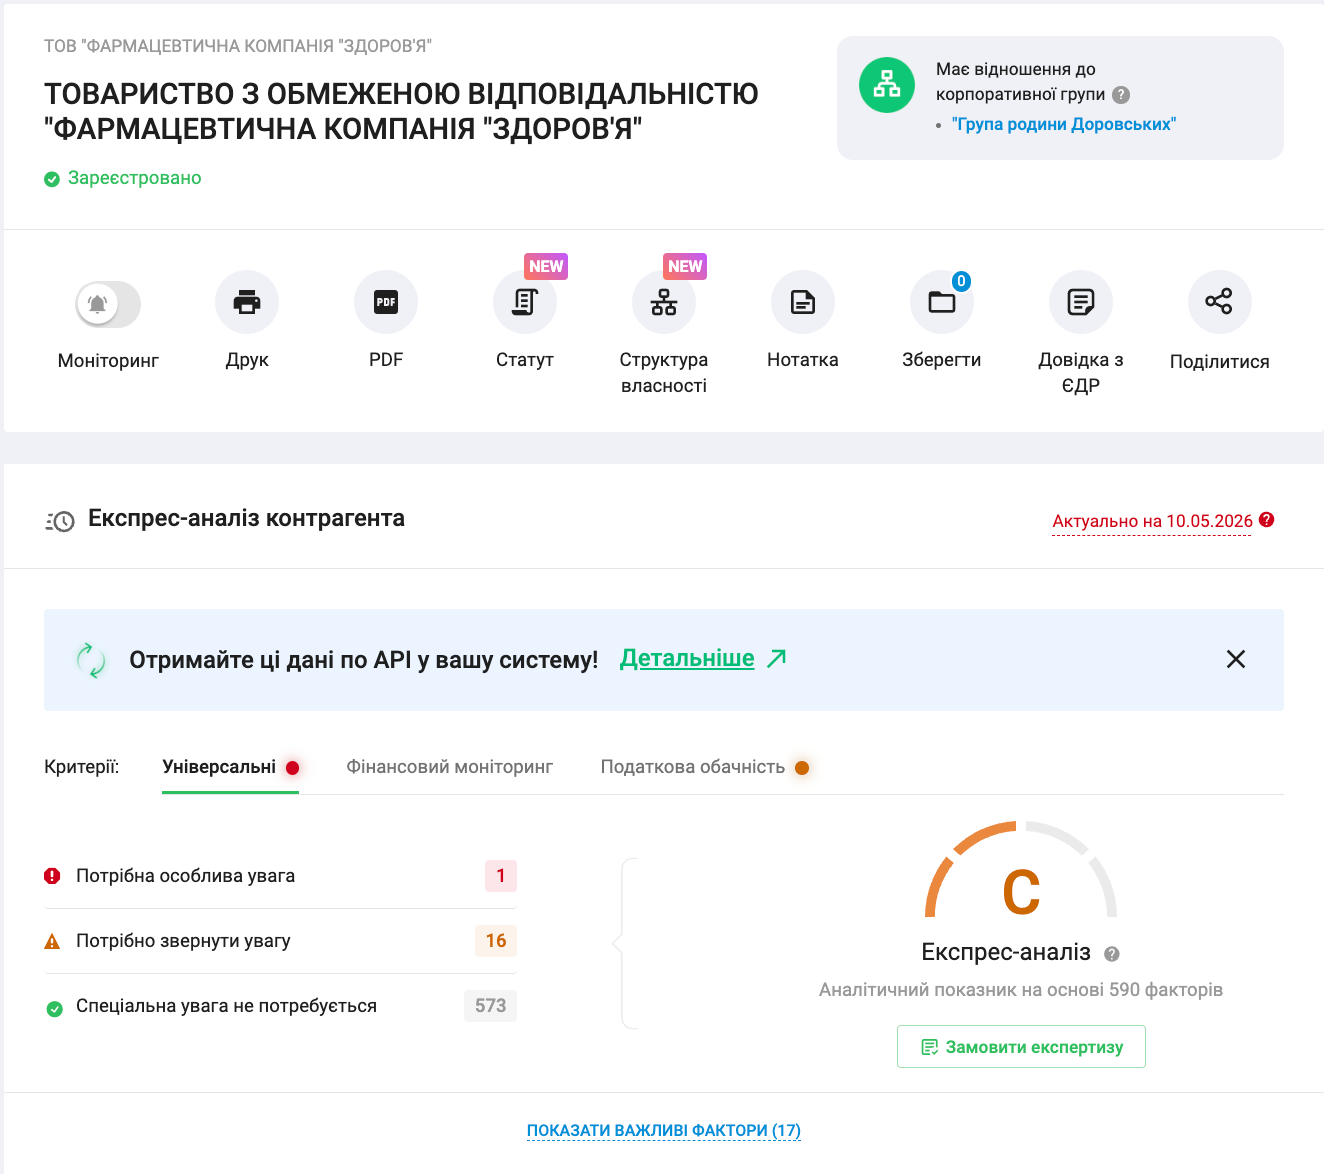
Task: Switch to Податкова обачність tab
Action: click(x=704, y=767)
